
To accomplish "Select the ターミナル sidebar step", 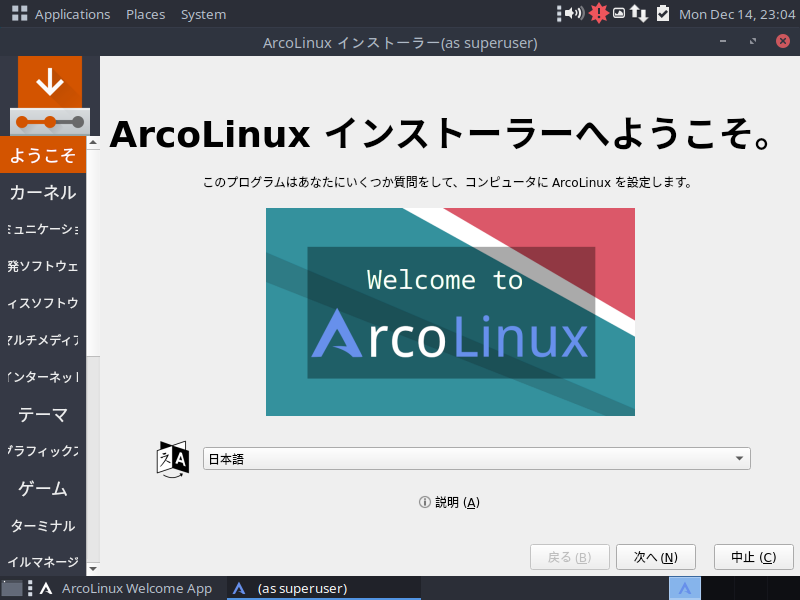I will coord(43,526).
